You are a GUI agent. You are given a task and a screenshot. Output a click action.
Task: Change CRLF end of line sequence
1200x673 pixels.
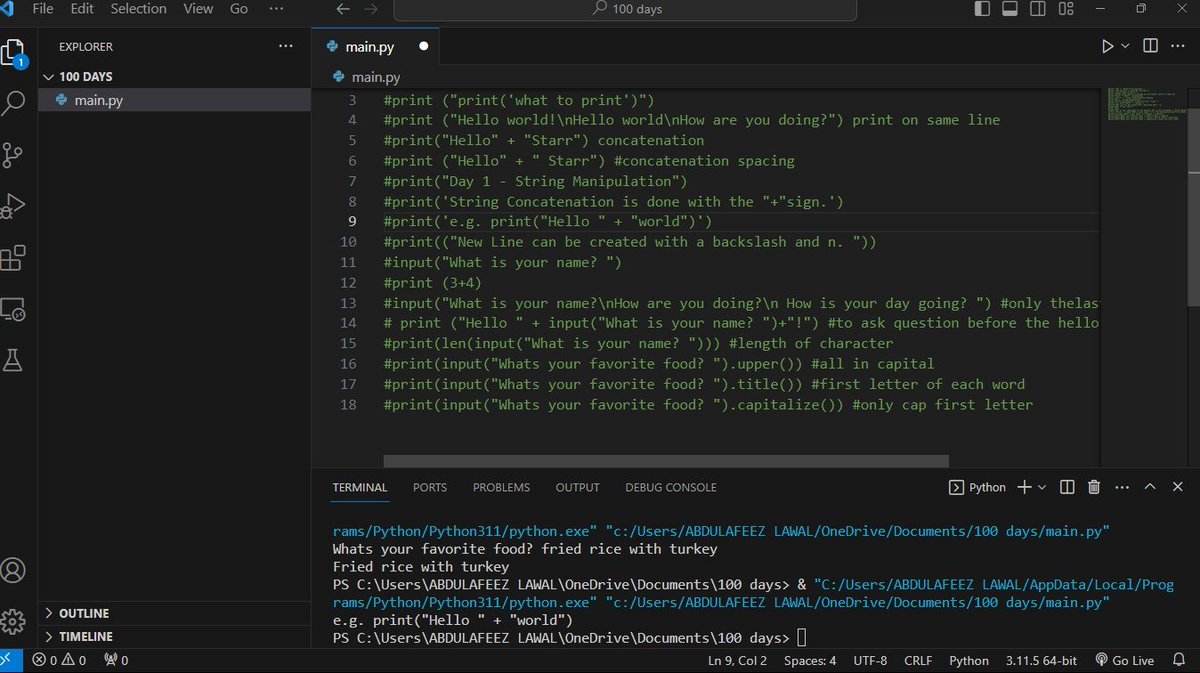pyautogui.click(x=918, y=660)
